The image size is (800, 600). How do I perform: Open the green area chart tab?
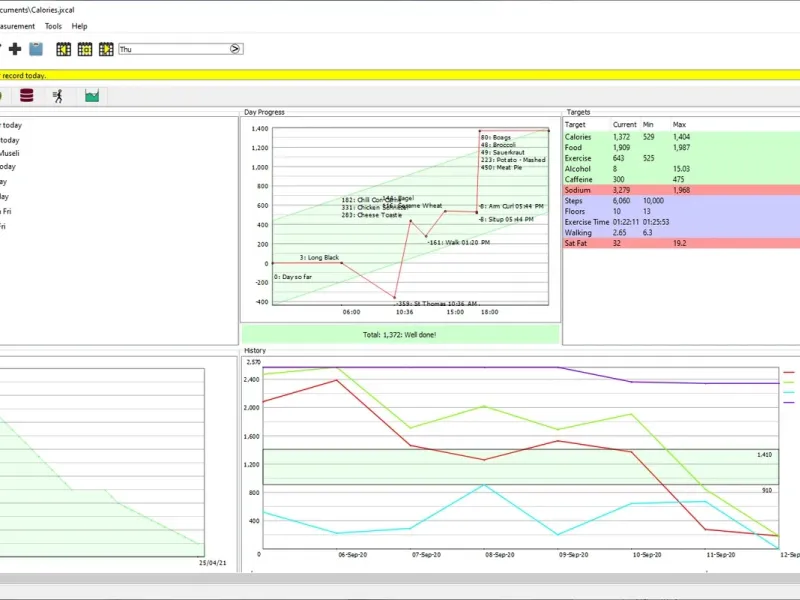pos(92,95)
